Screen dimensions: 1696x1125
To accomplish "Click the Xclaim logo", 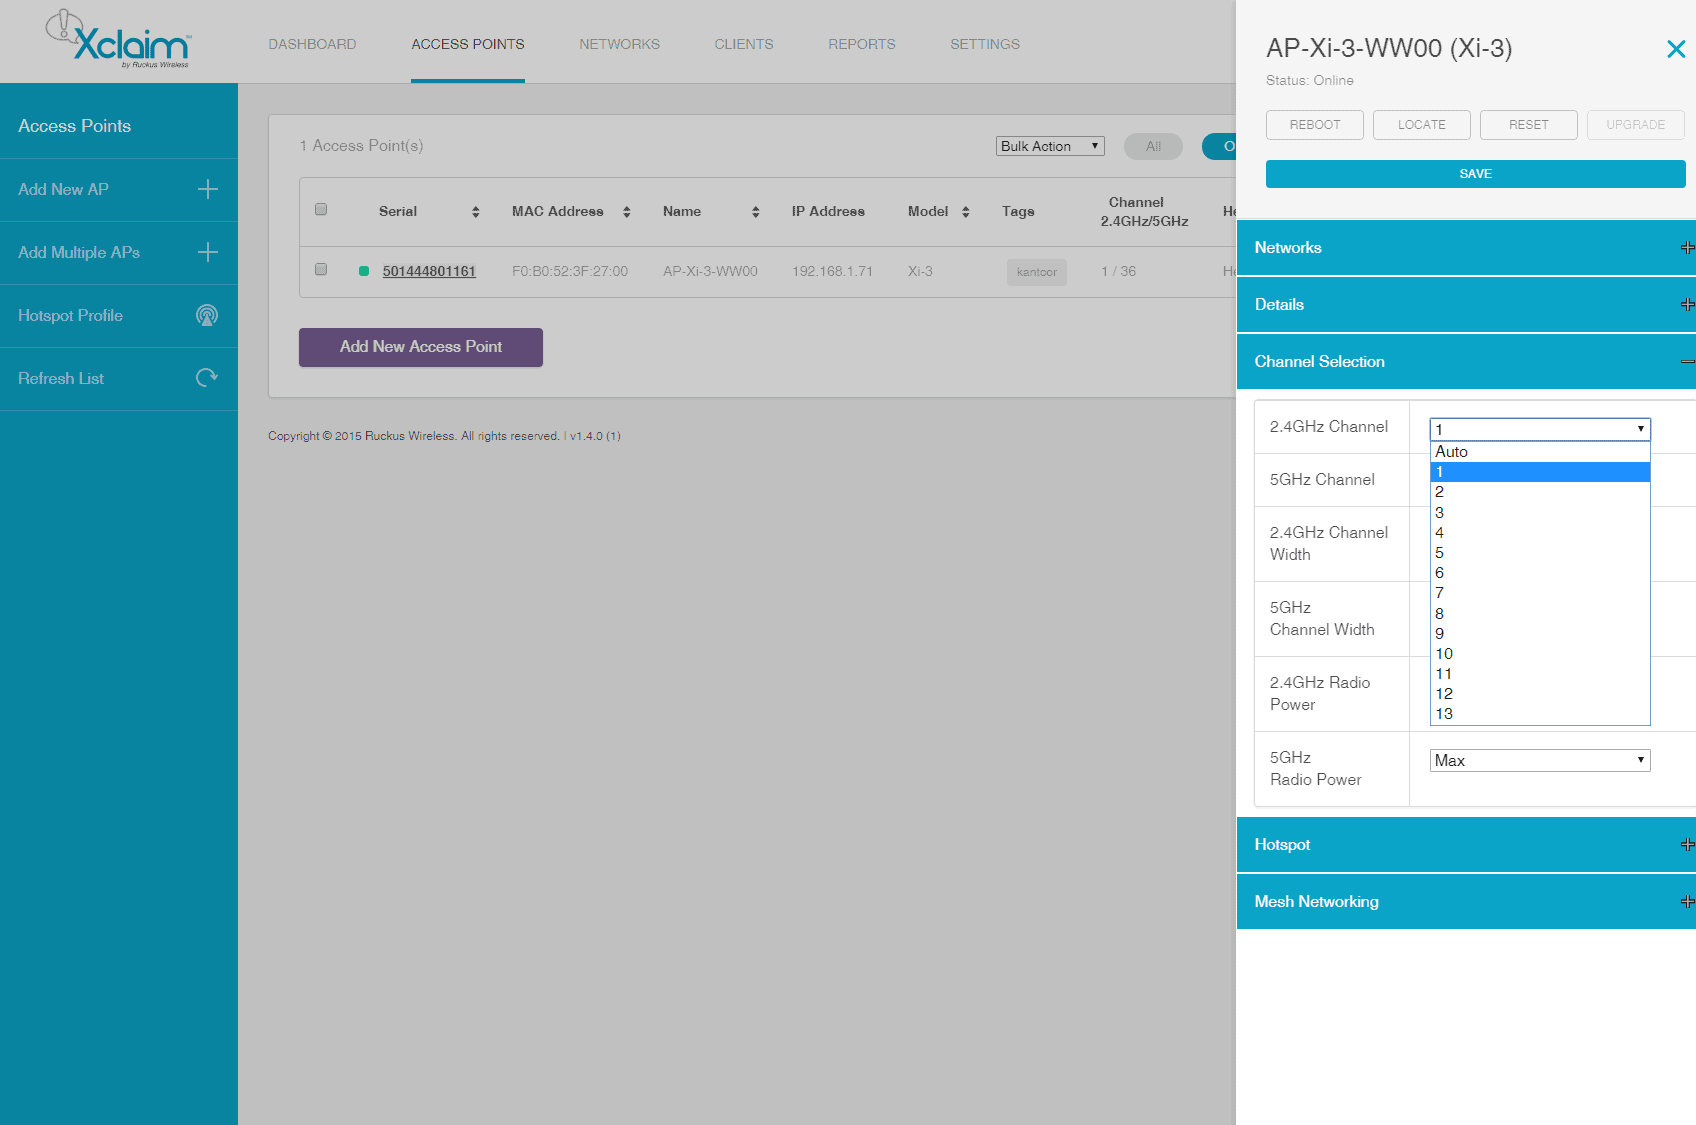I will (x=118, y=40).
